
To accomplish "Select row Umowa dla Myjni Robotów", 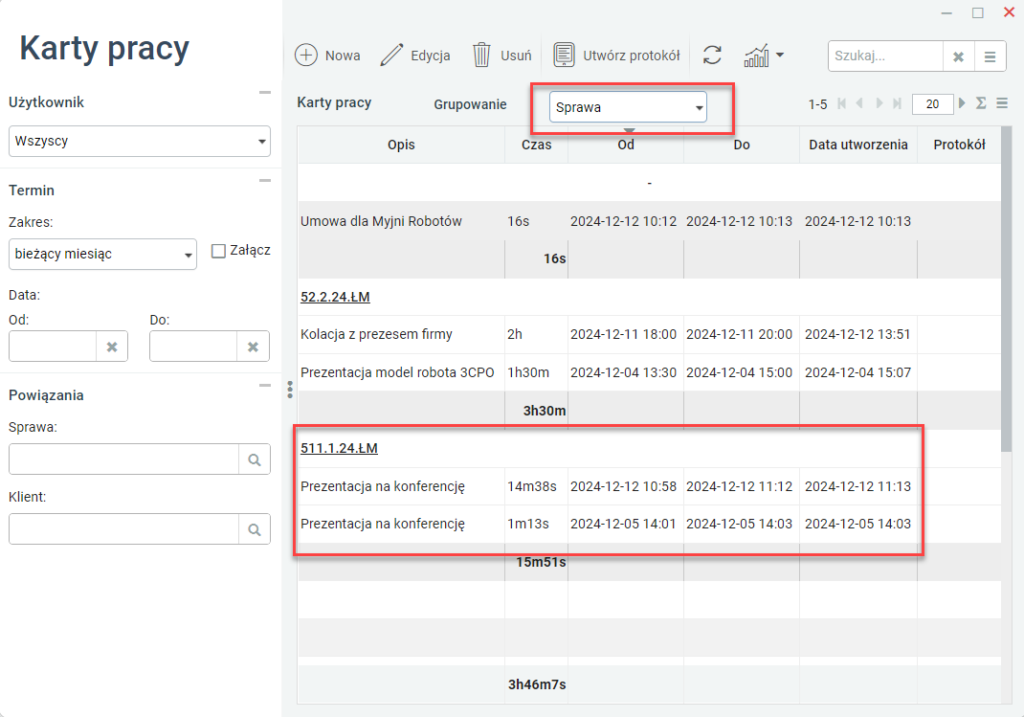I will click(649, 221).
